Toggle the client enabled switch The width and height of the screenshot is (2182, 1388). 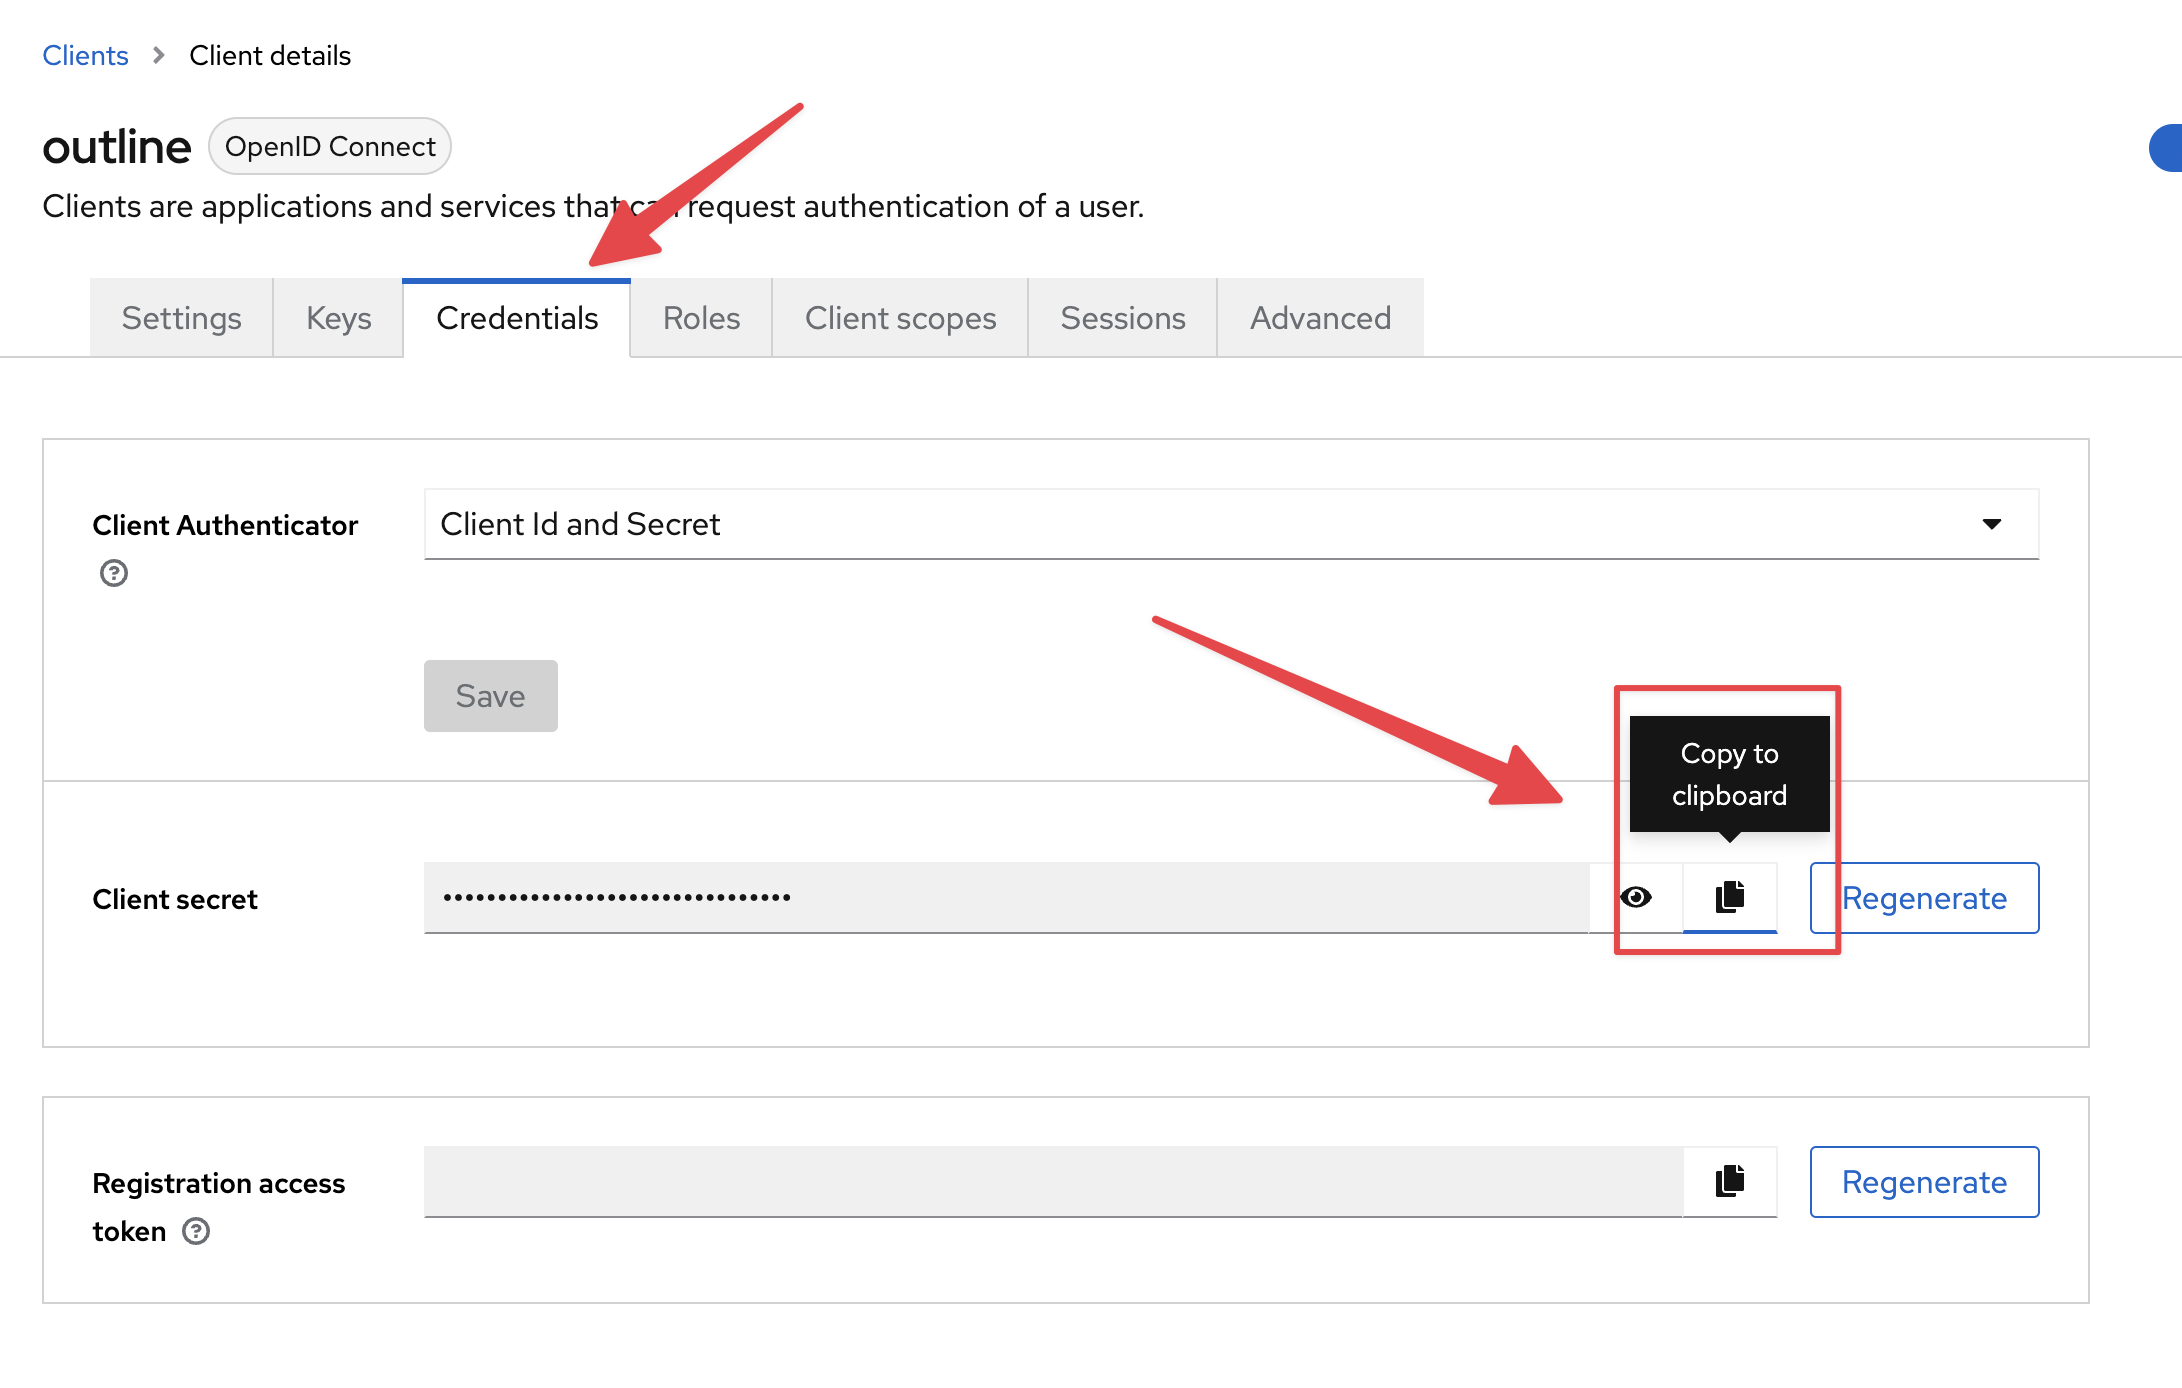coord(2166,148)
